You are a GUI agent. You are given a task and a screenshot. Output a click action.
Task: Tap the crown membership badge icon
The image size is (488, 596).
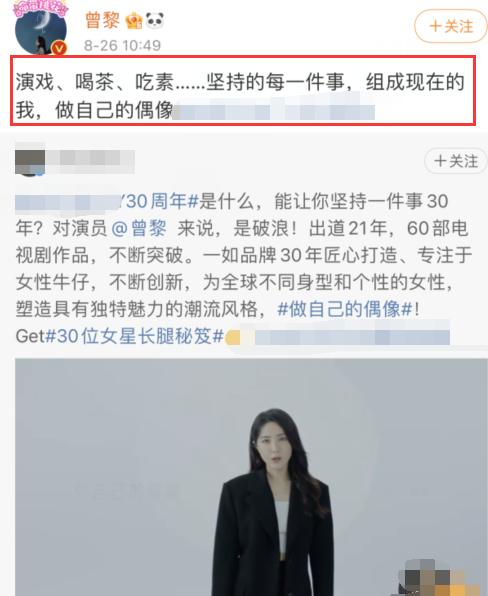click(134, 21)
